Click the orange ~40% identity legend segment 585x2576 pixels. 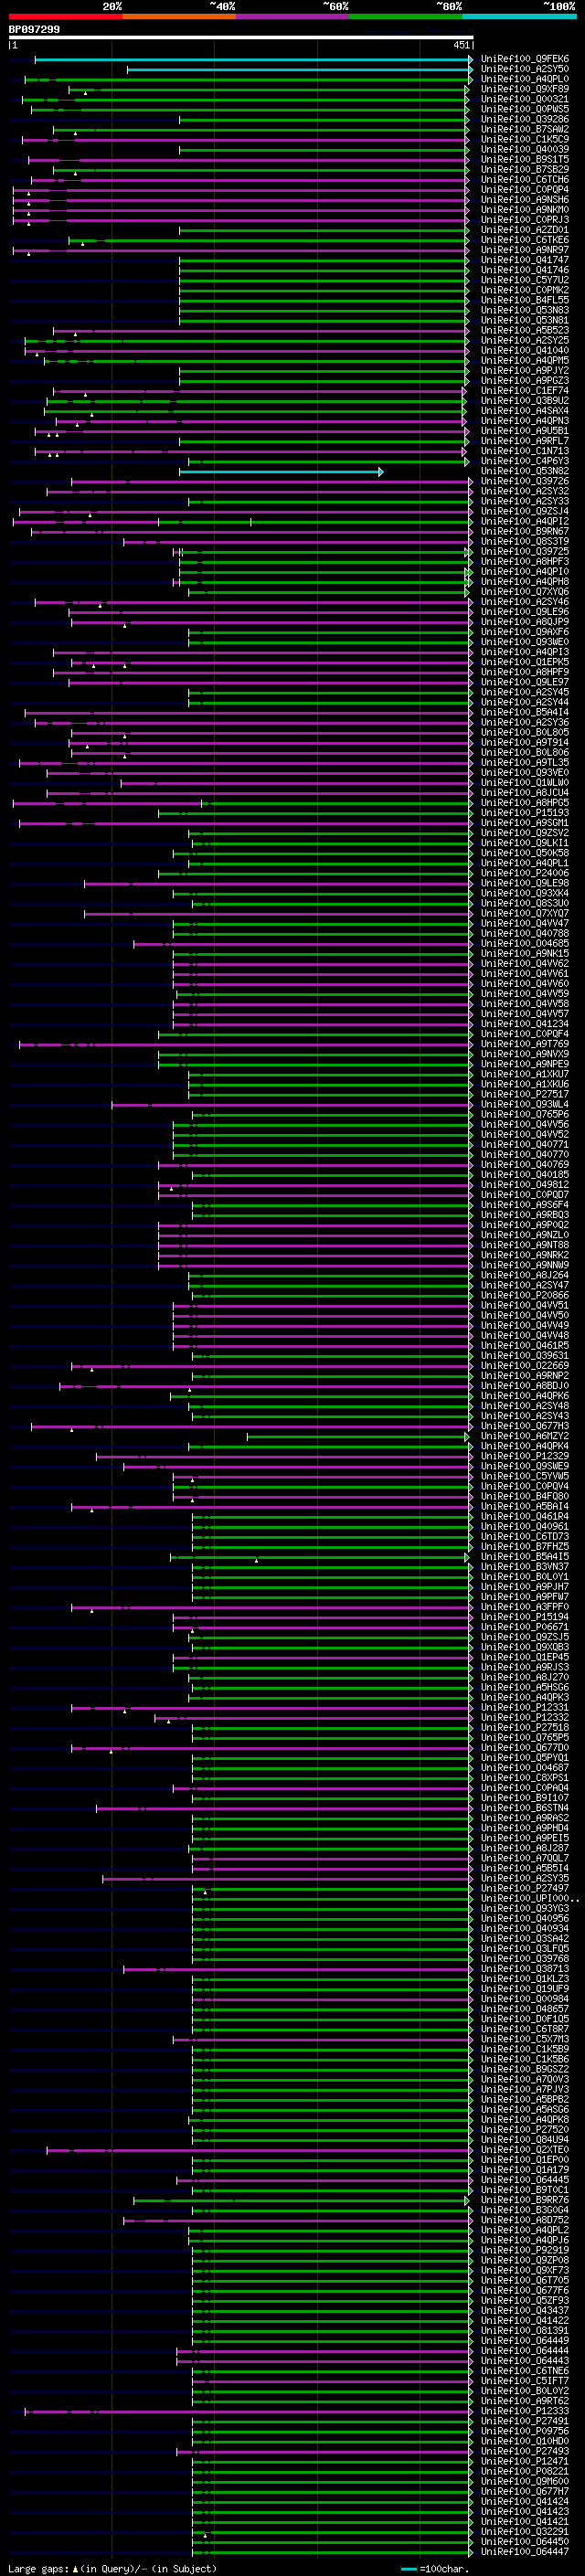tap(179, 16)
